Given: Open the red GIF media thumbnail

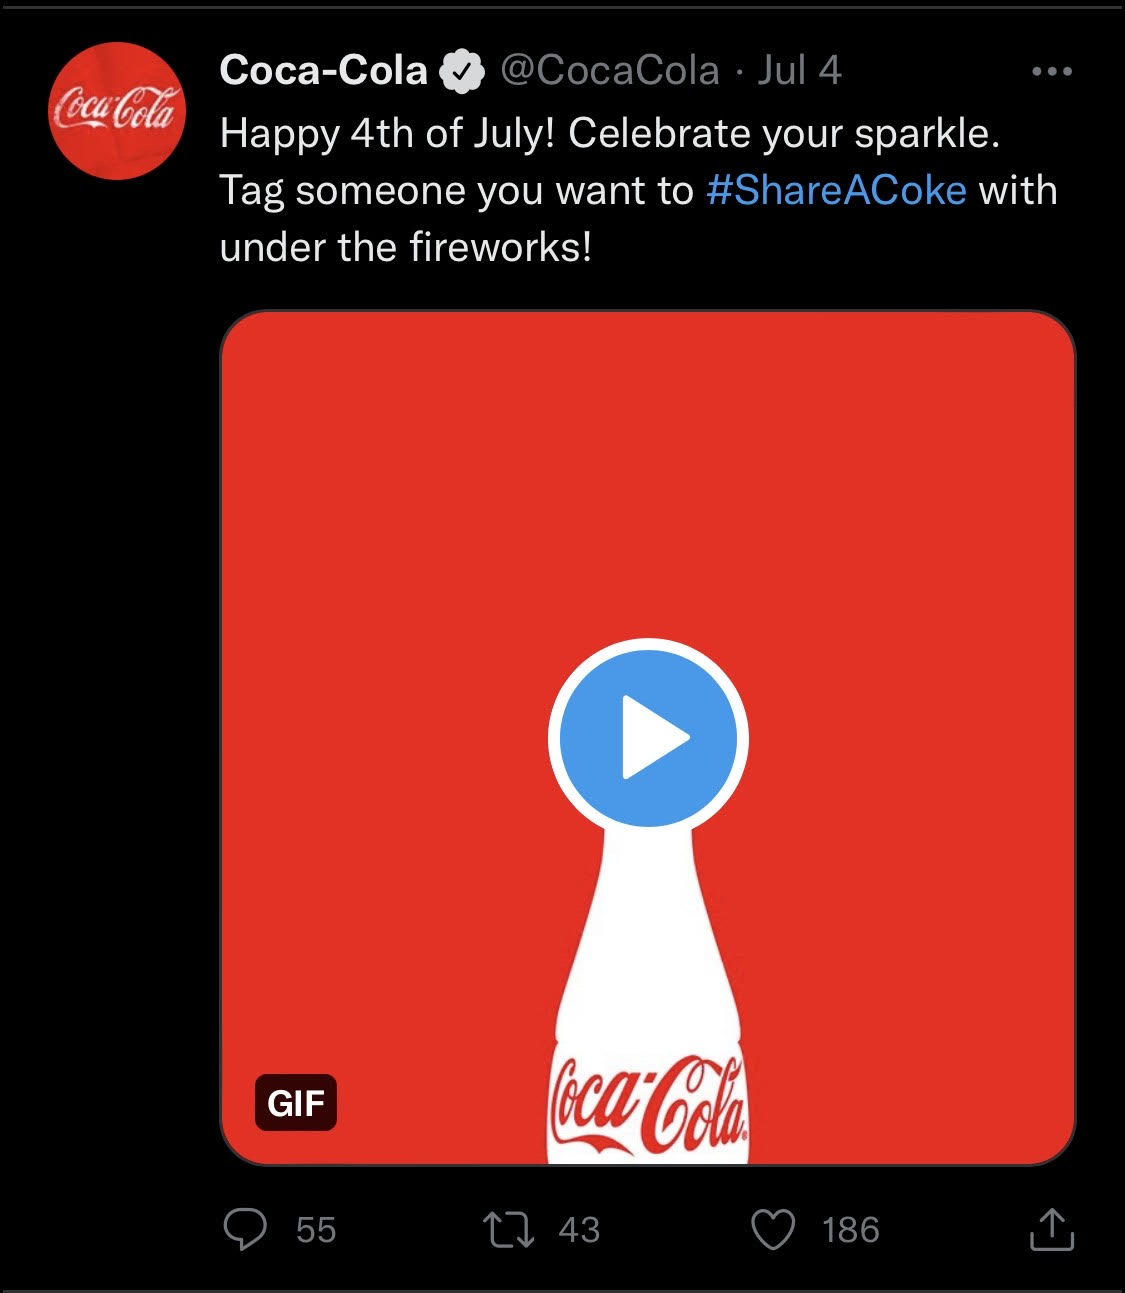Looking at the screenshot, I should tap(648, 738).
